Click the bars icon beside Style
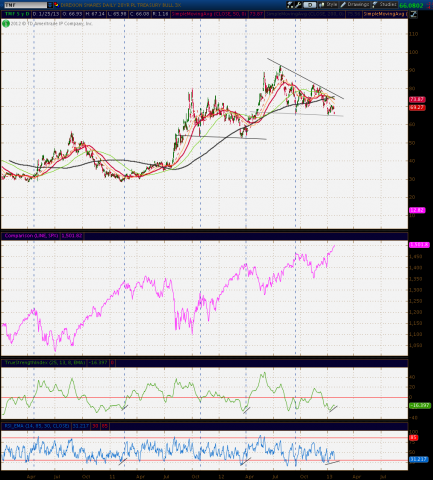This screenshot has height=480, width=433. point(322,5)
